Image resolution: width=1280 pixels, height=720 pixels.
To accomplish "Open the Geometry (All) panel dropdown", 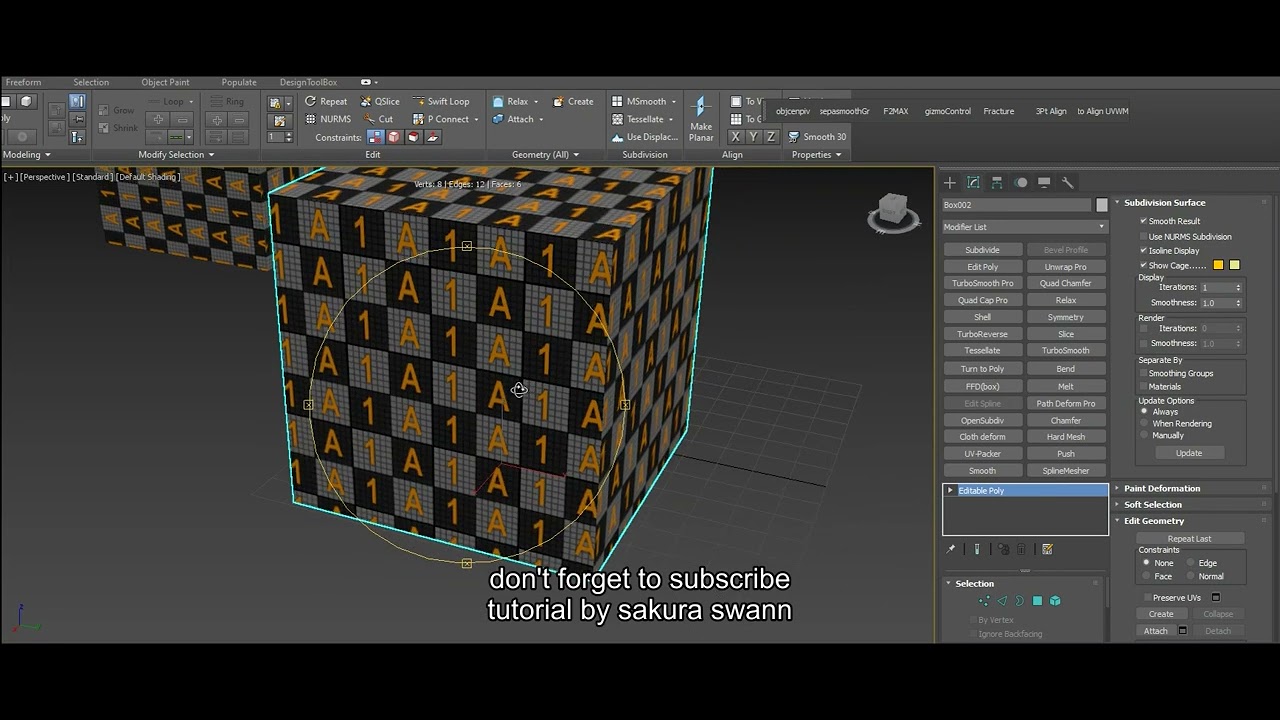I will point(545,155).
